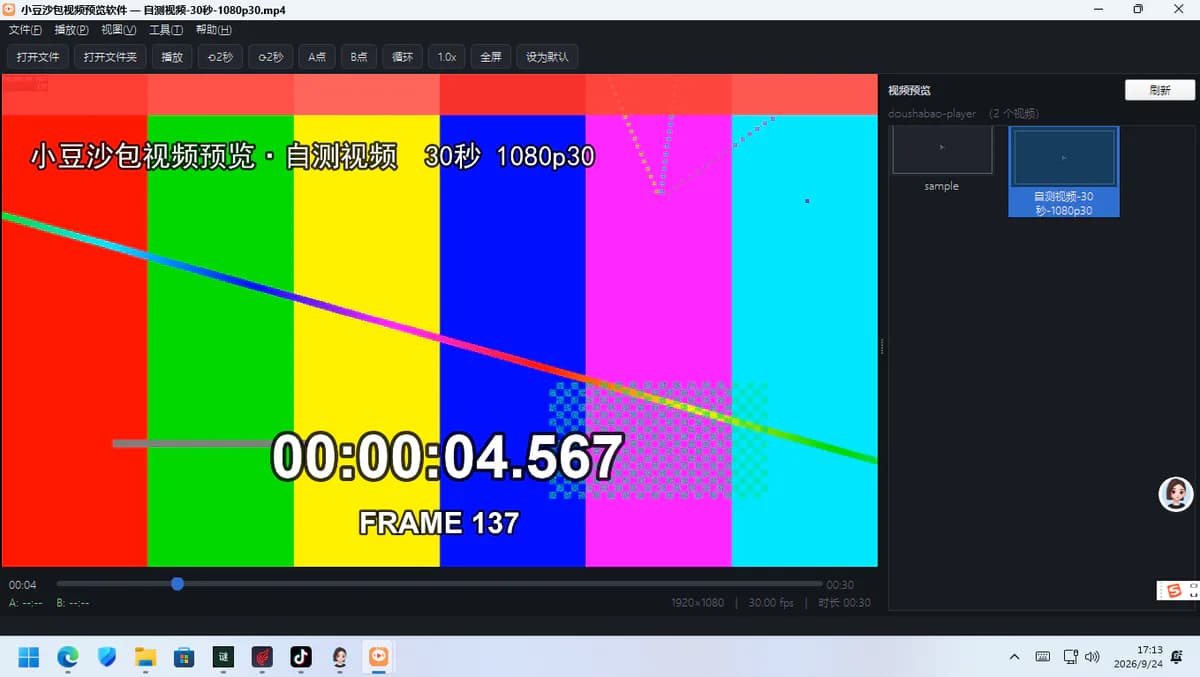Click the playback progress slider handle
1200x677 pixels.
pos(177,583)
